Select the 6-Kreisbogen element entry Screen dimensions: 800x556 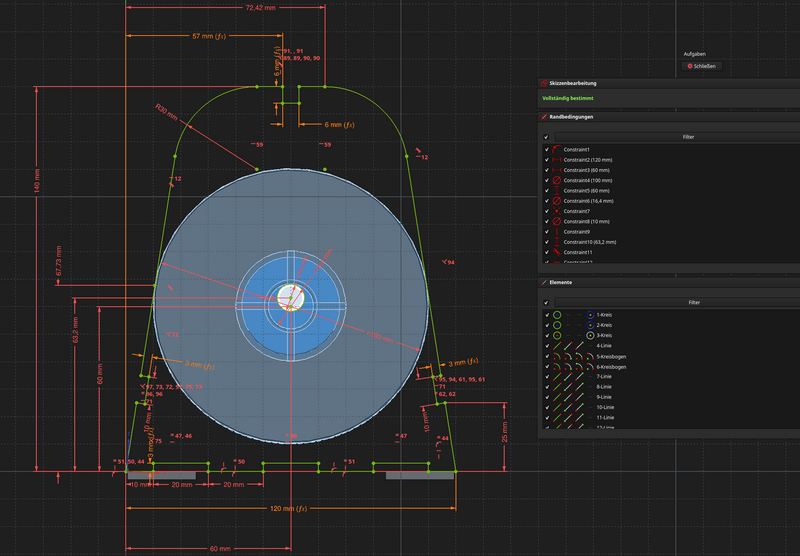tap(611, 367)
